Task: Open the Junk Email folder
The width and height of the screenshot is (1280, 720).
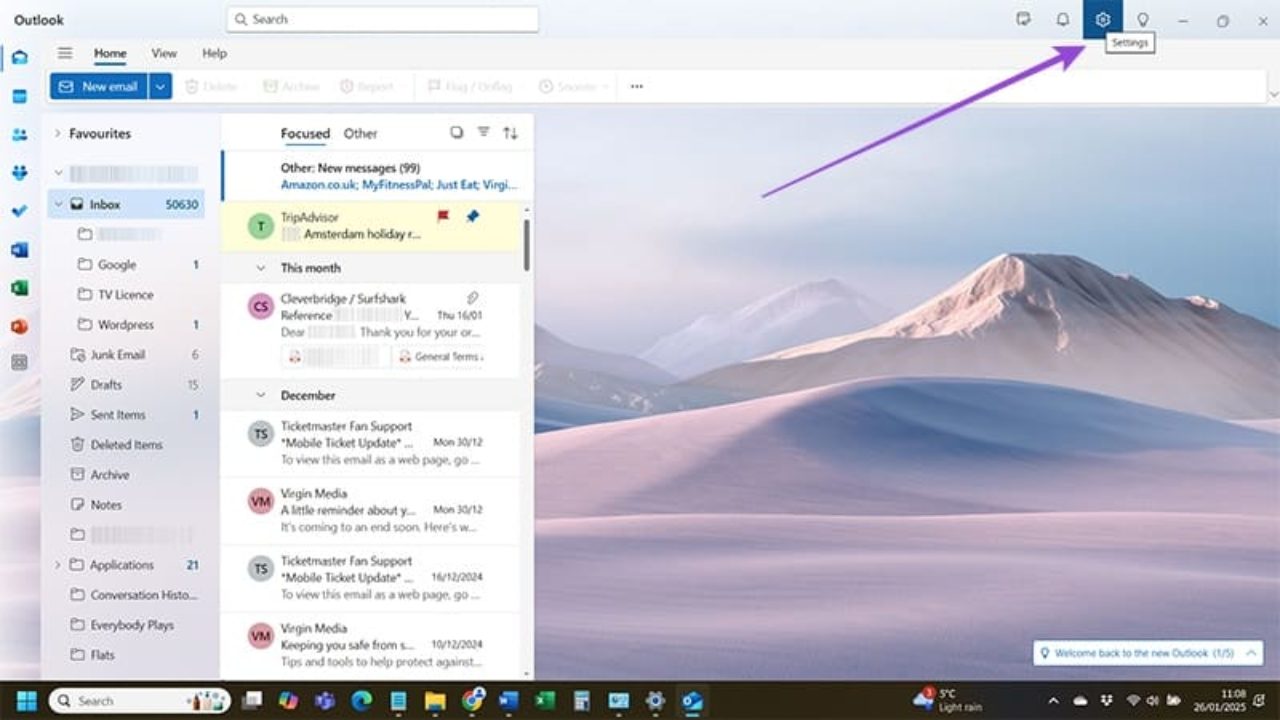Action: point(118,354)
